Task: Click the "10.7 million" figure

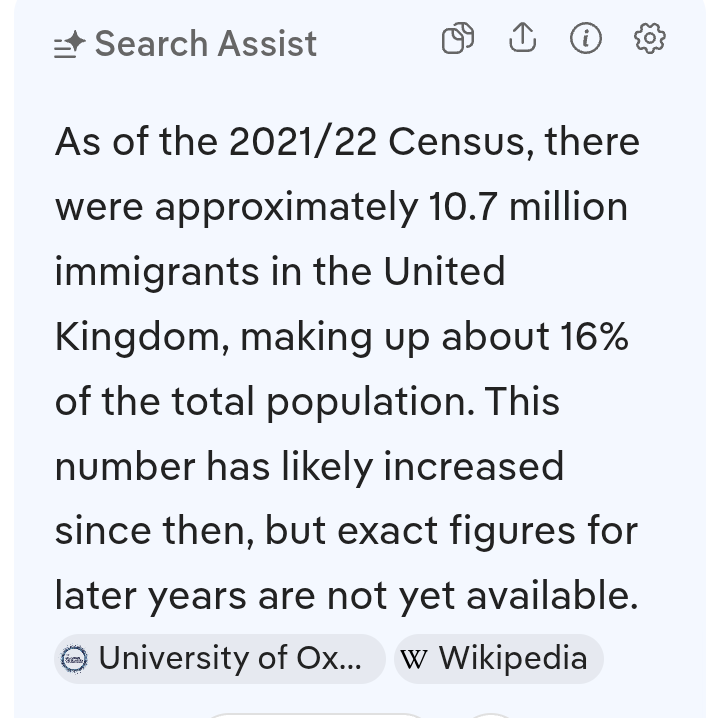Action: (528, 207)
